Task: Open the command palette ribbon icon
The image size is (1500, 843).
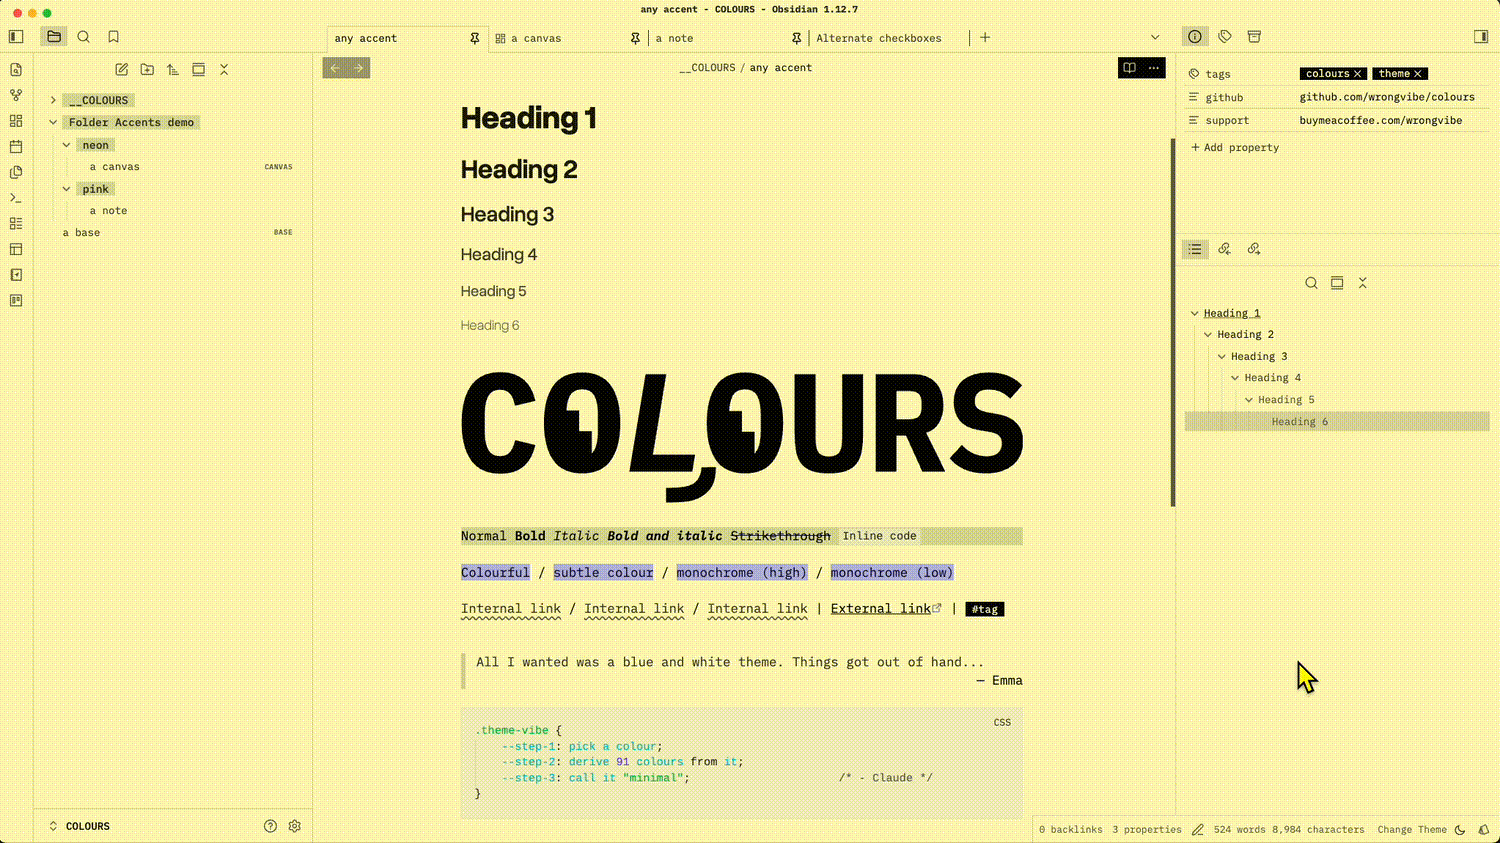Action: tap(16, 198)
